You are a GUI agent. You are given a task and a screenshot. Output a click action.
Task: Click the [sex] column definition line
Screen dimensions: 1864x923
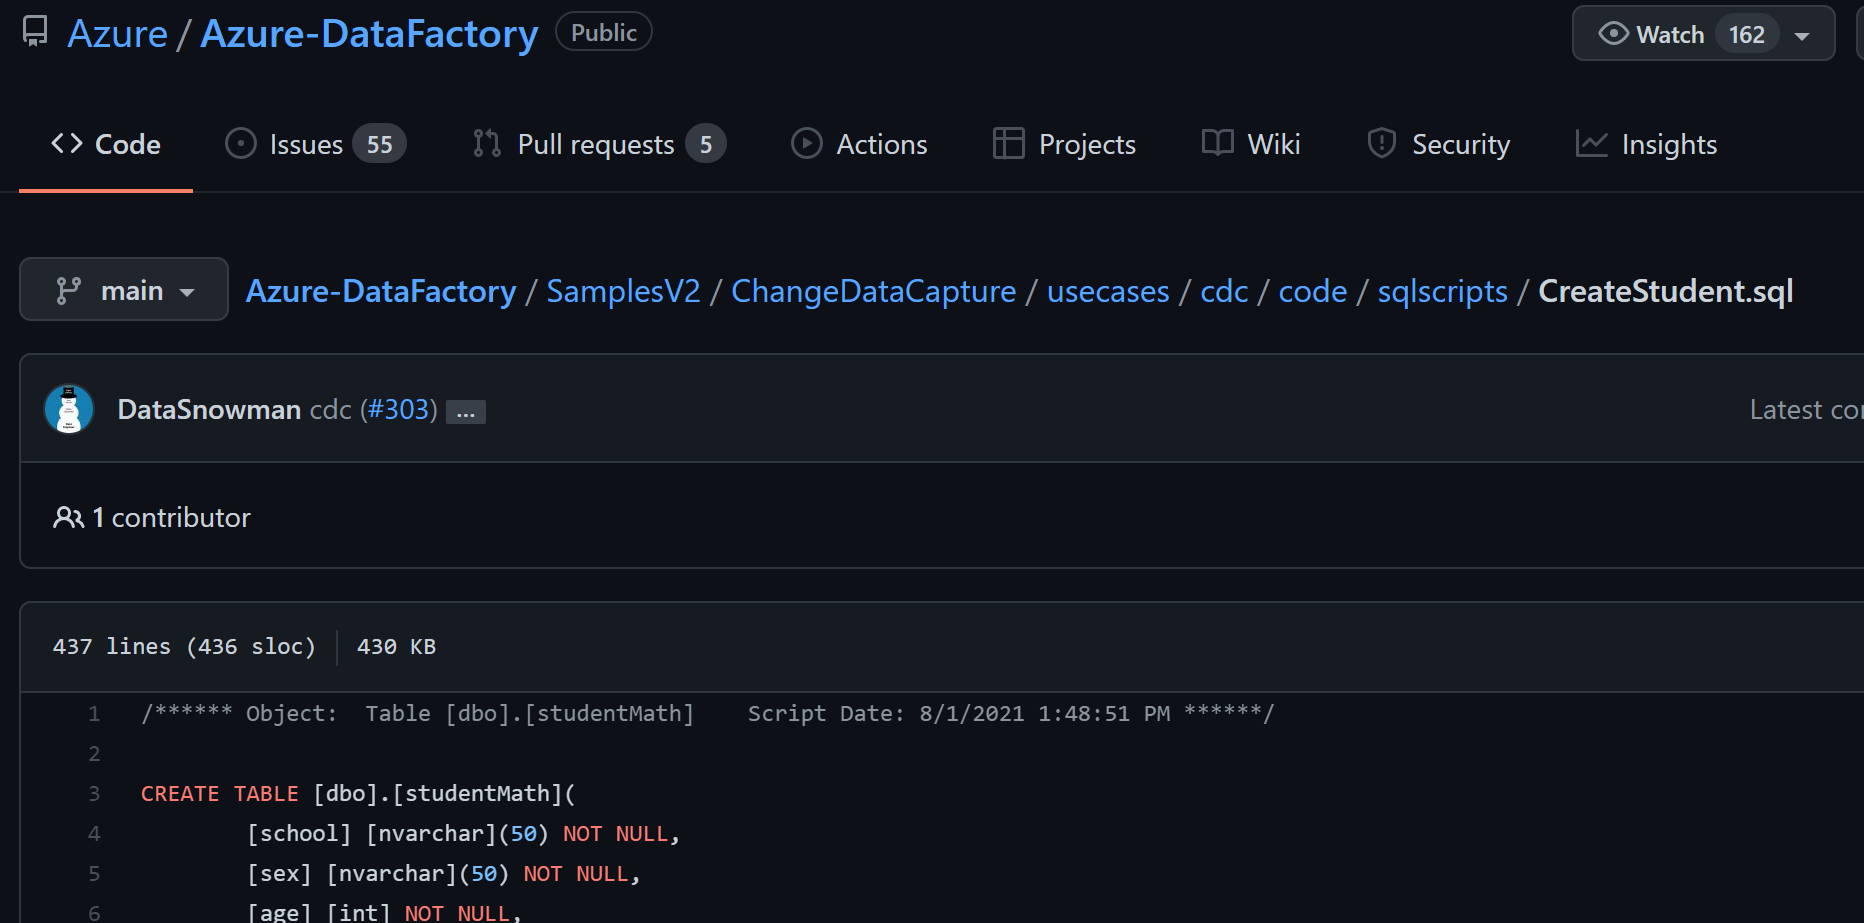click(444, 873)
